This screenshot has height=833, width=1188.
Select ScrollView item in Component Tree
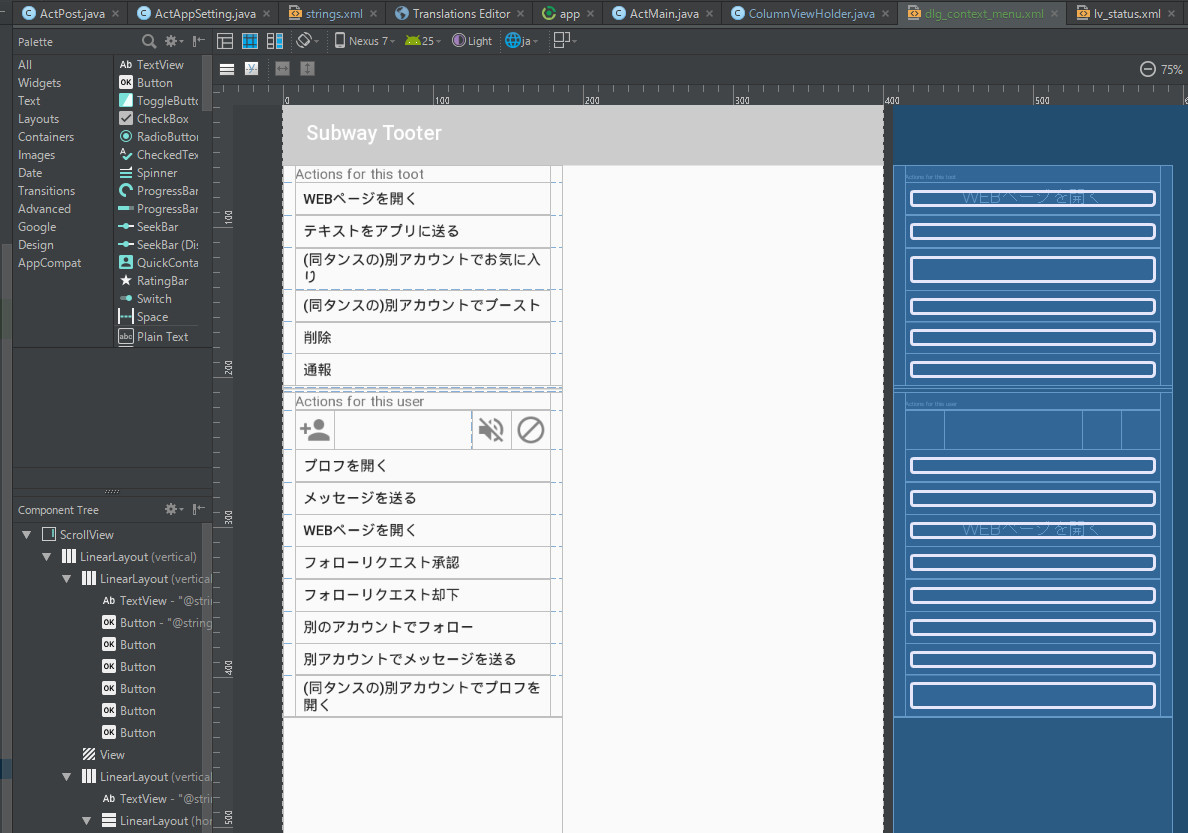[78, 534]
